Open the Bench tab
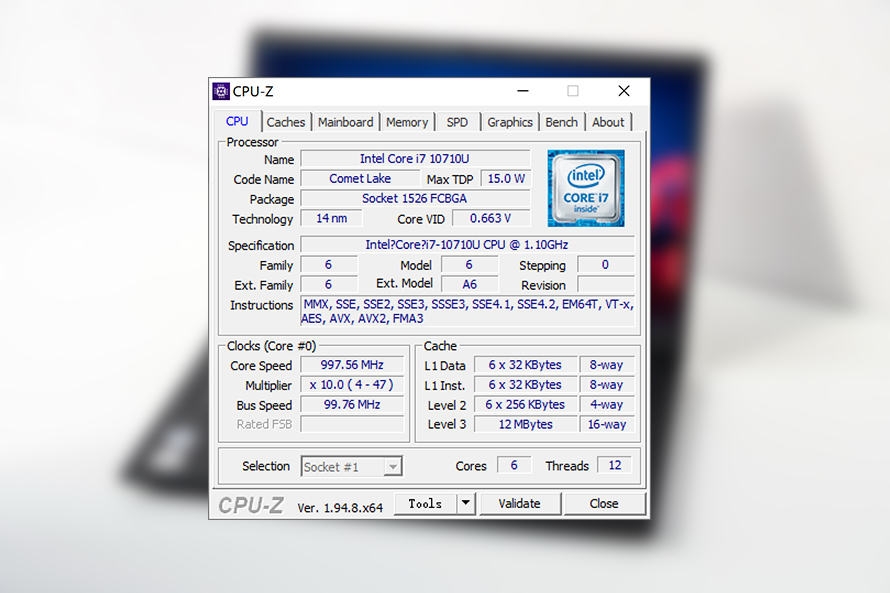This screenshot has width=890, height=593. (x=561, y=122)
